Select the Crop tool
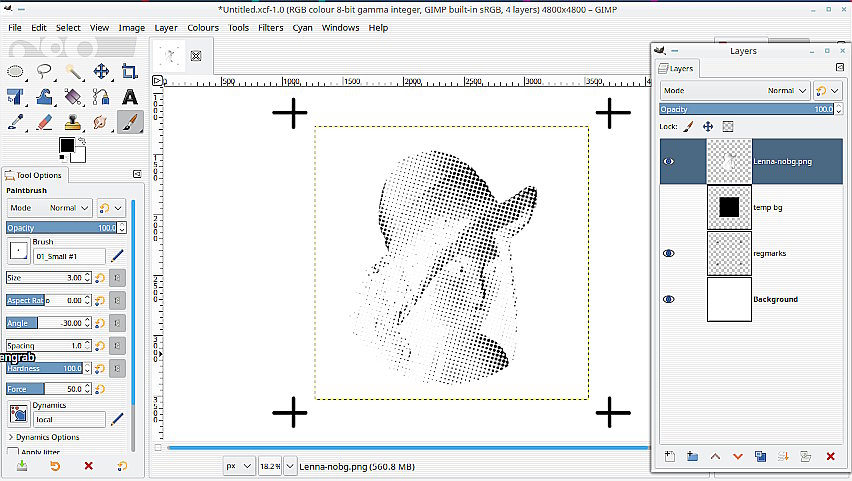 pos(129,71)
